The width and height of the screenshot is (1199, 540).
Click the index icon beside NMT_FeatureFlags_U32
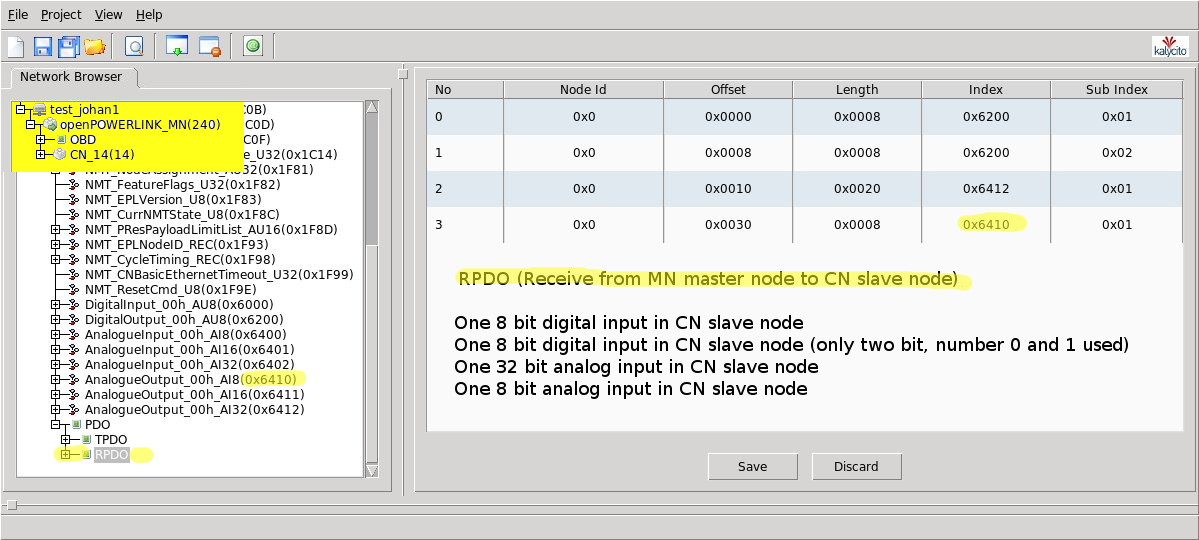74,184
